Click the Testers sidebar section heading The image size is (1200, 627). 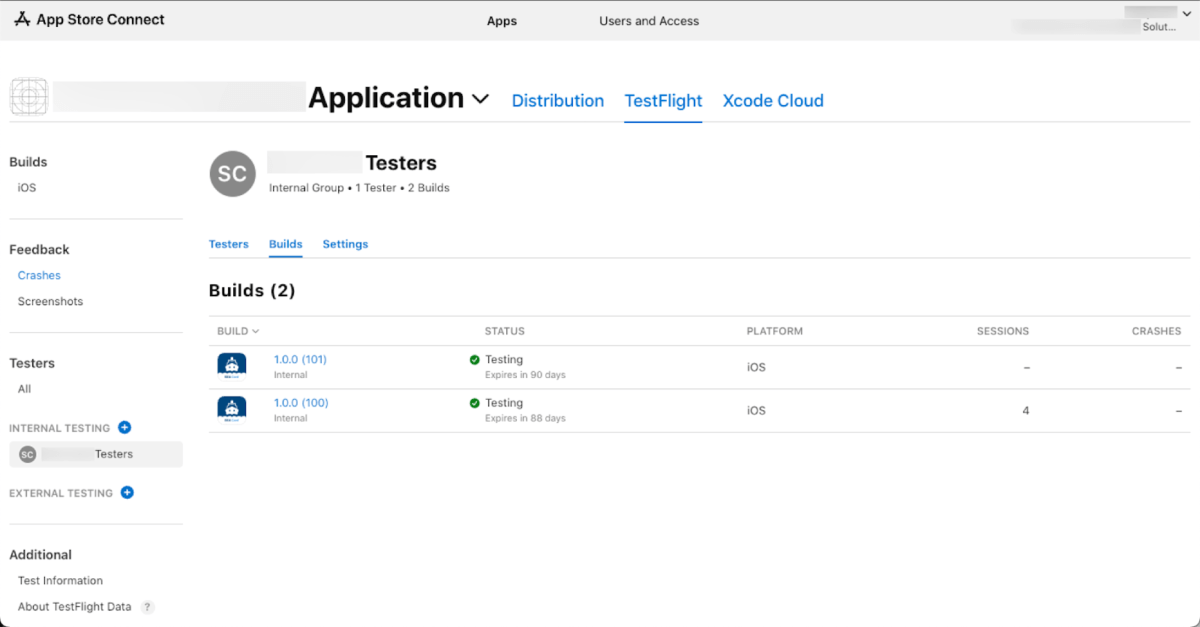(32, 363)
